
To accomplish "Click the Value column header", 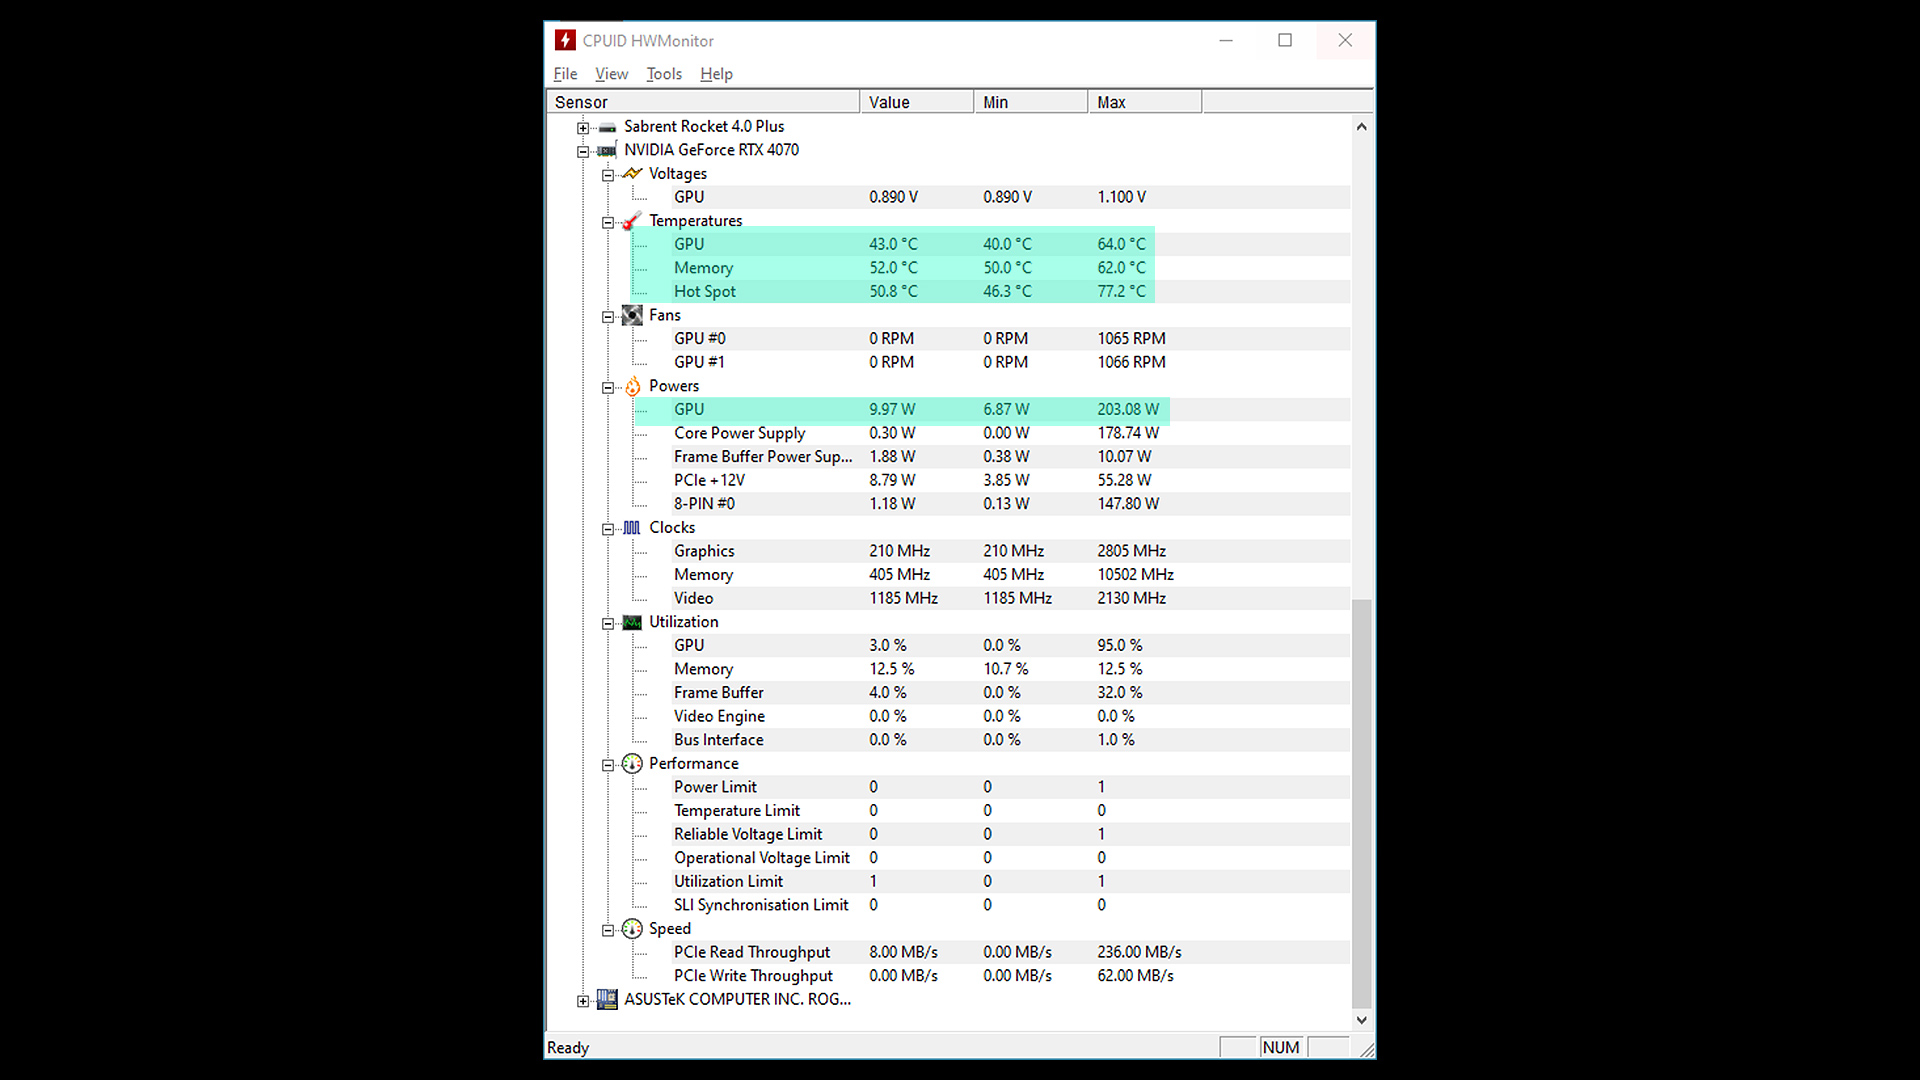I will point(917,102).
